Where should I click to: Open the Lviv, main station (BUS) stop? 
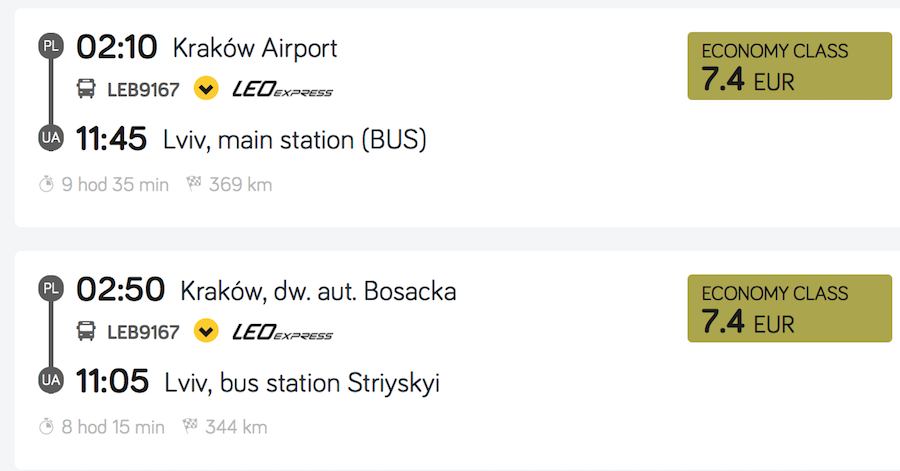coord(294,140)
